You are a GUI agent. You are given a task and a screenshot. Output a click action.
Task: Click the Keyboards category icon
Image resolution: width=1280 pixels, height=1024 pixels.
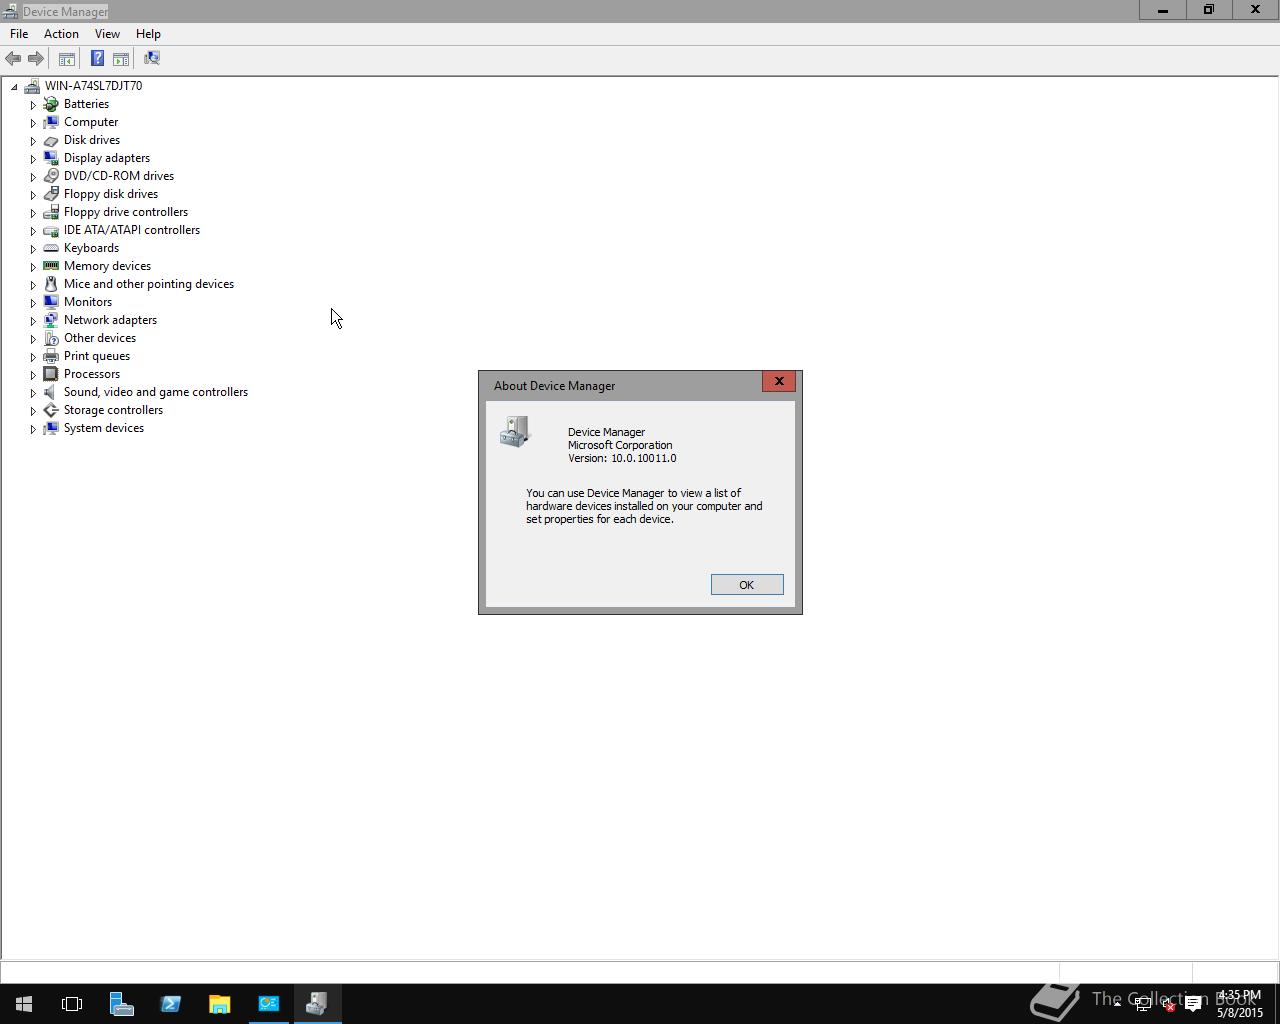51,248
